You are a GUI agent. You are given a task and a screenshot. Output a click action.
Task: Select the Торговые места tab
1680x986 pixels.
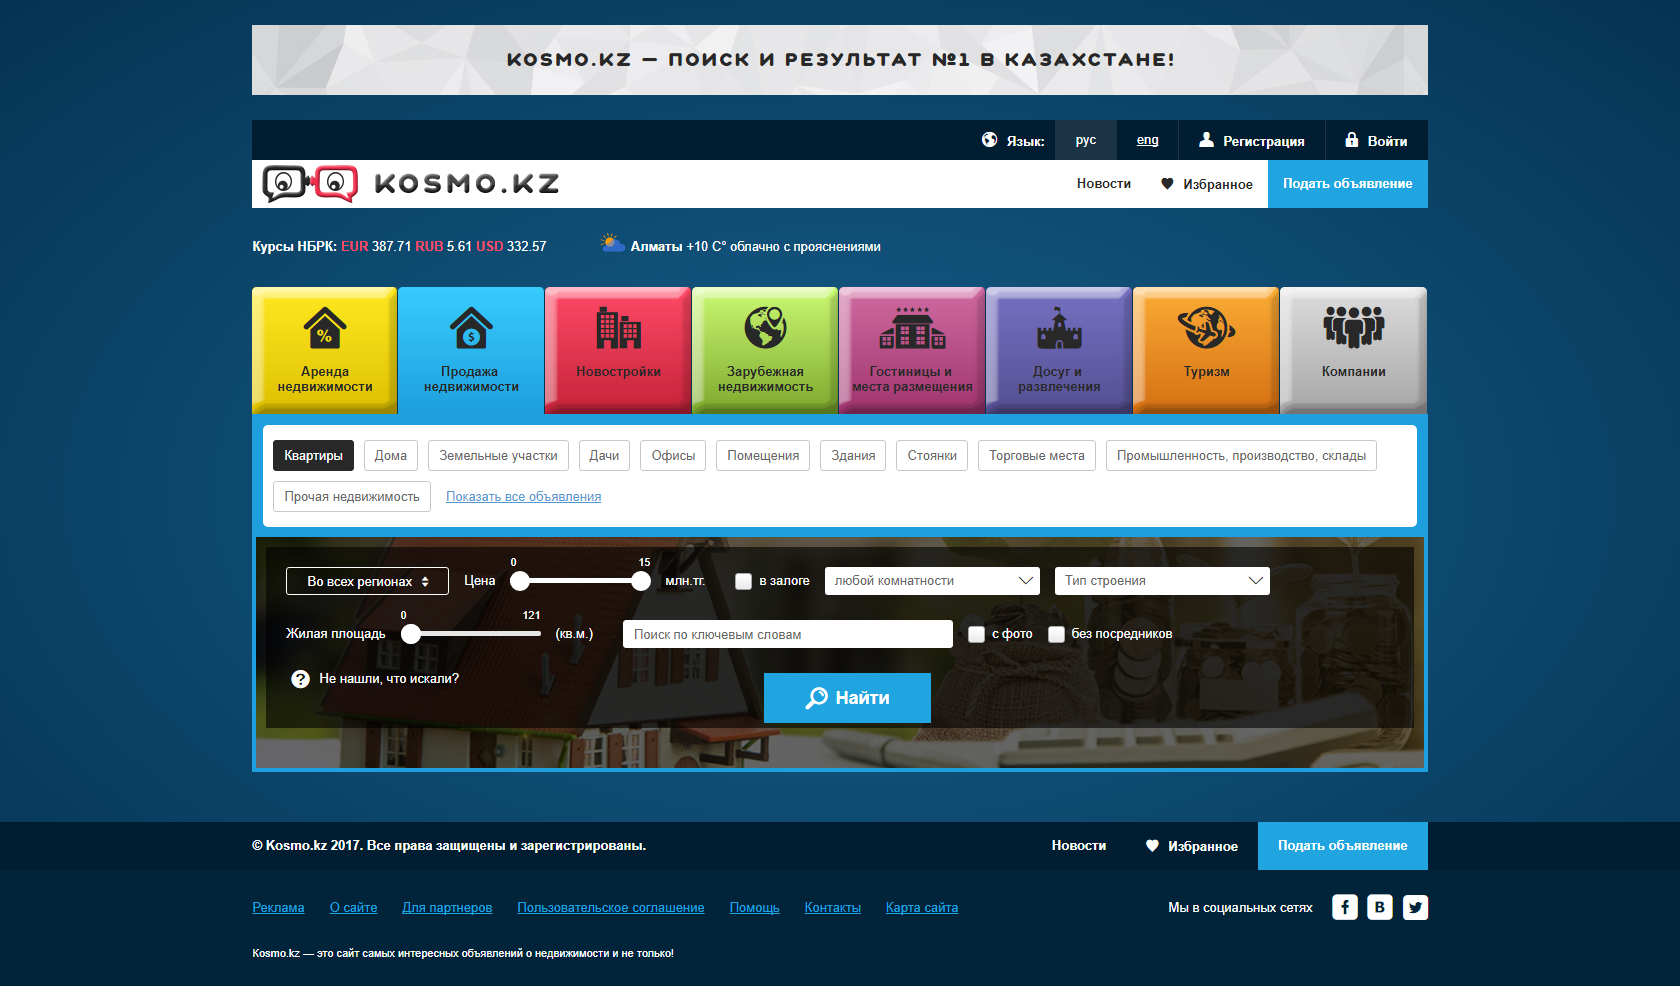click(1037, 456)
